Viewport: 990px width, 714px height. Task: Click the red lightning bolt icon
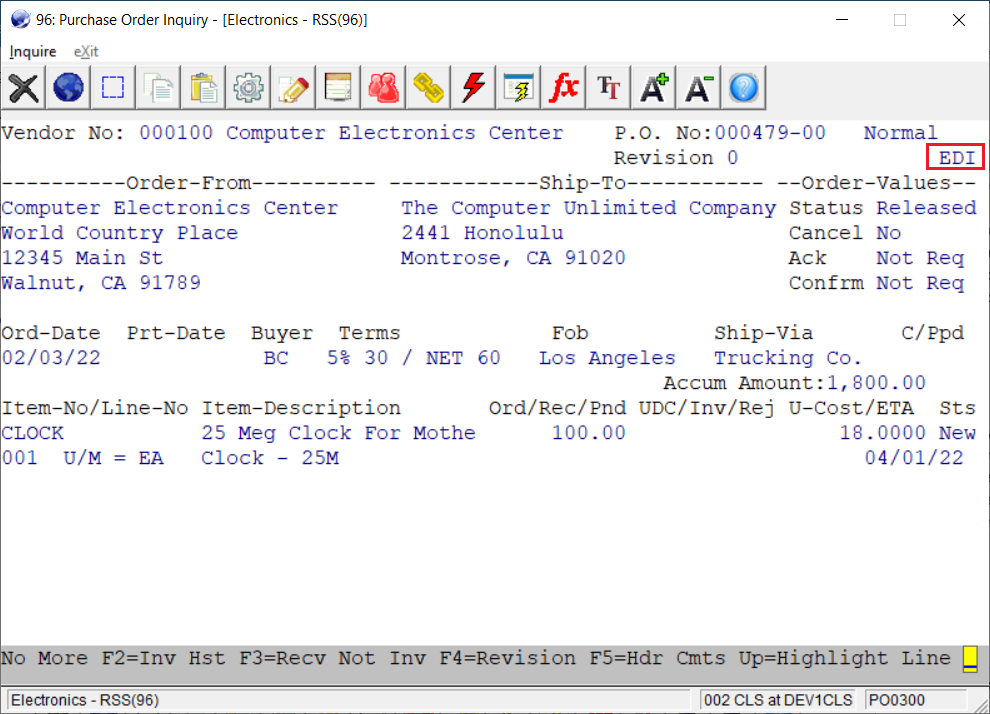point(473,87)
